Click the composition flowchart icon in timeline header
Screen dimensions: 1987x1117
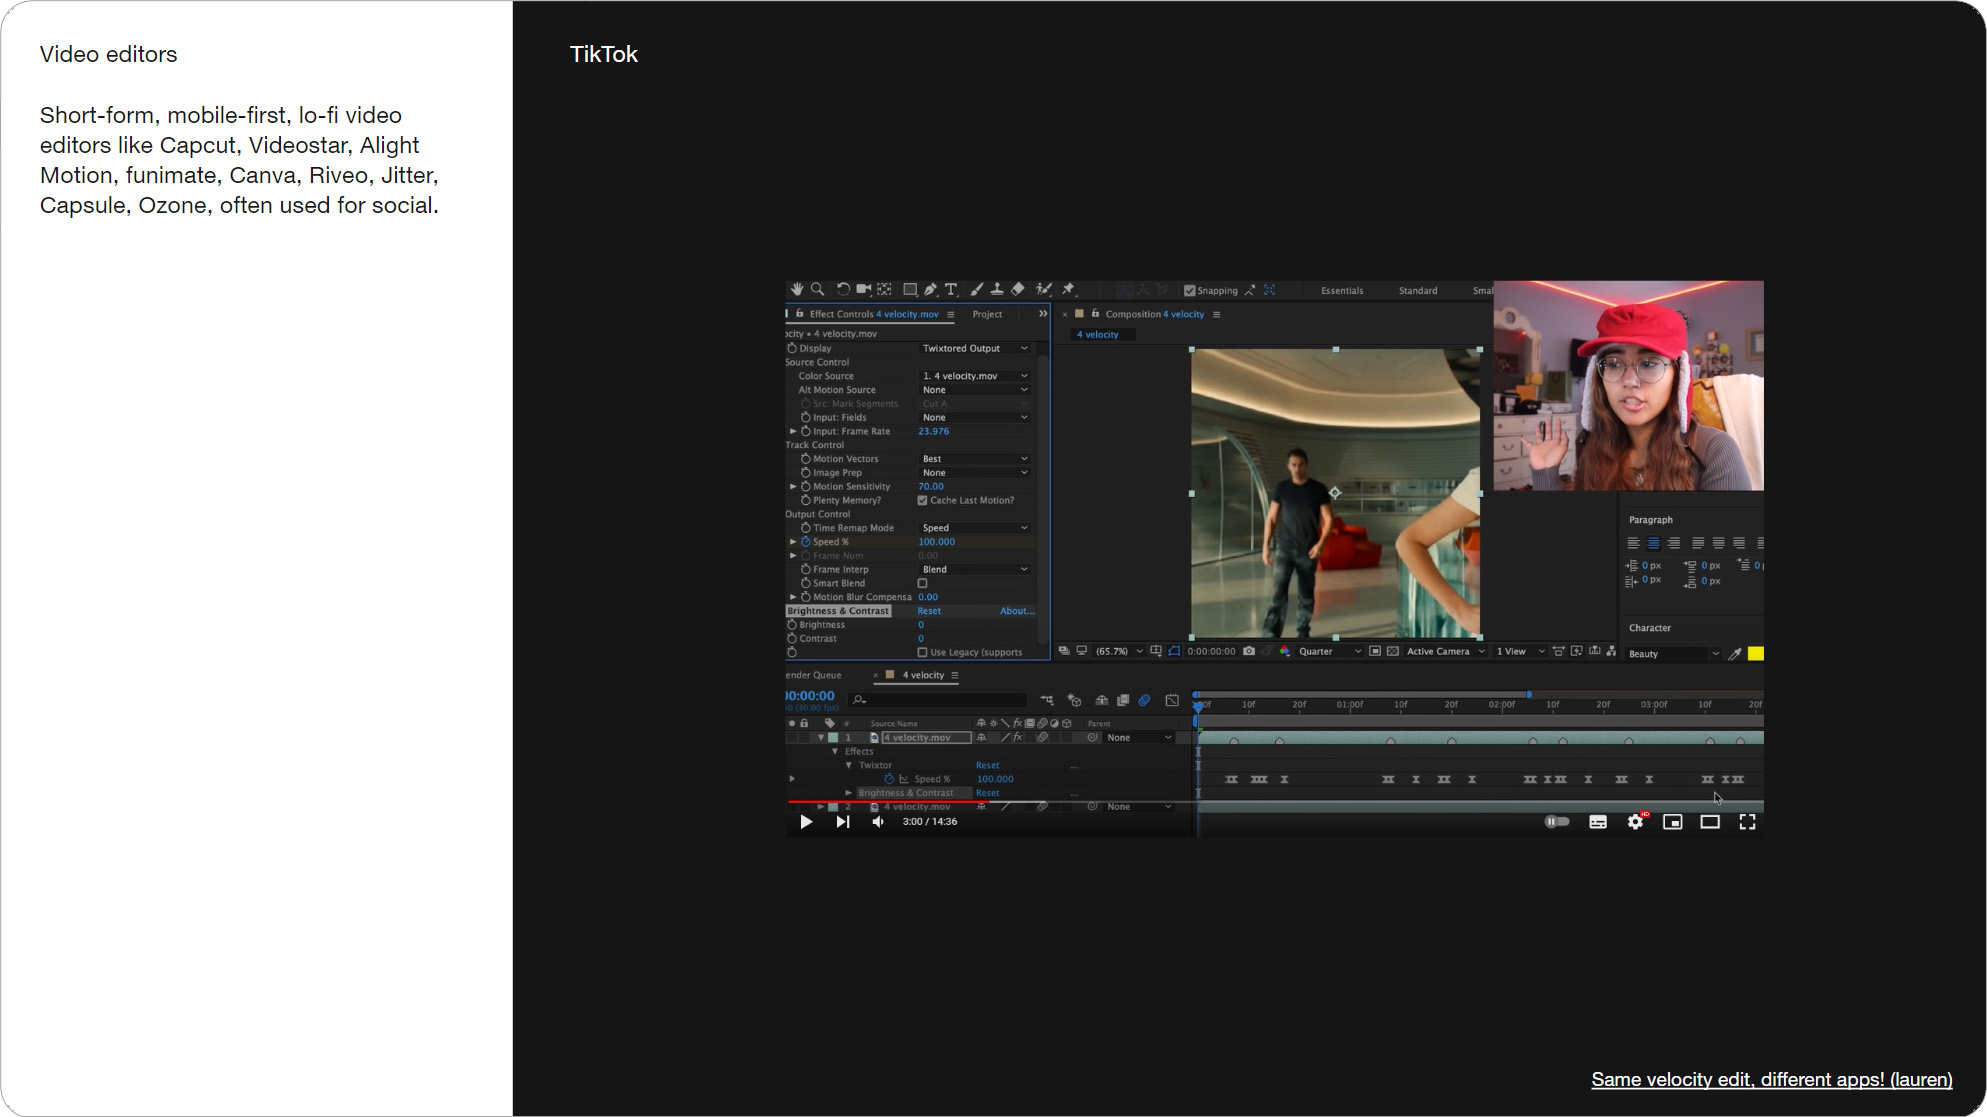(x=1047, y=700)
